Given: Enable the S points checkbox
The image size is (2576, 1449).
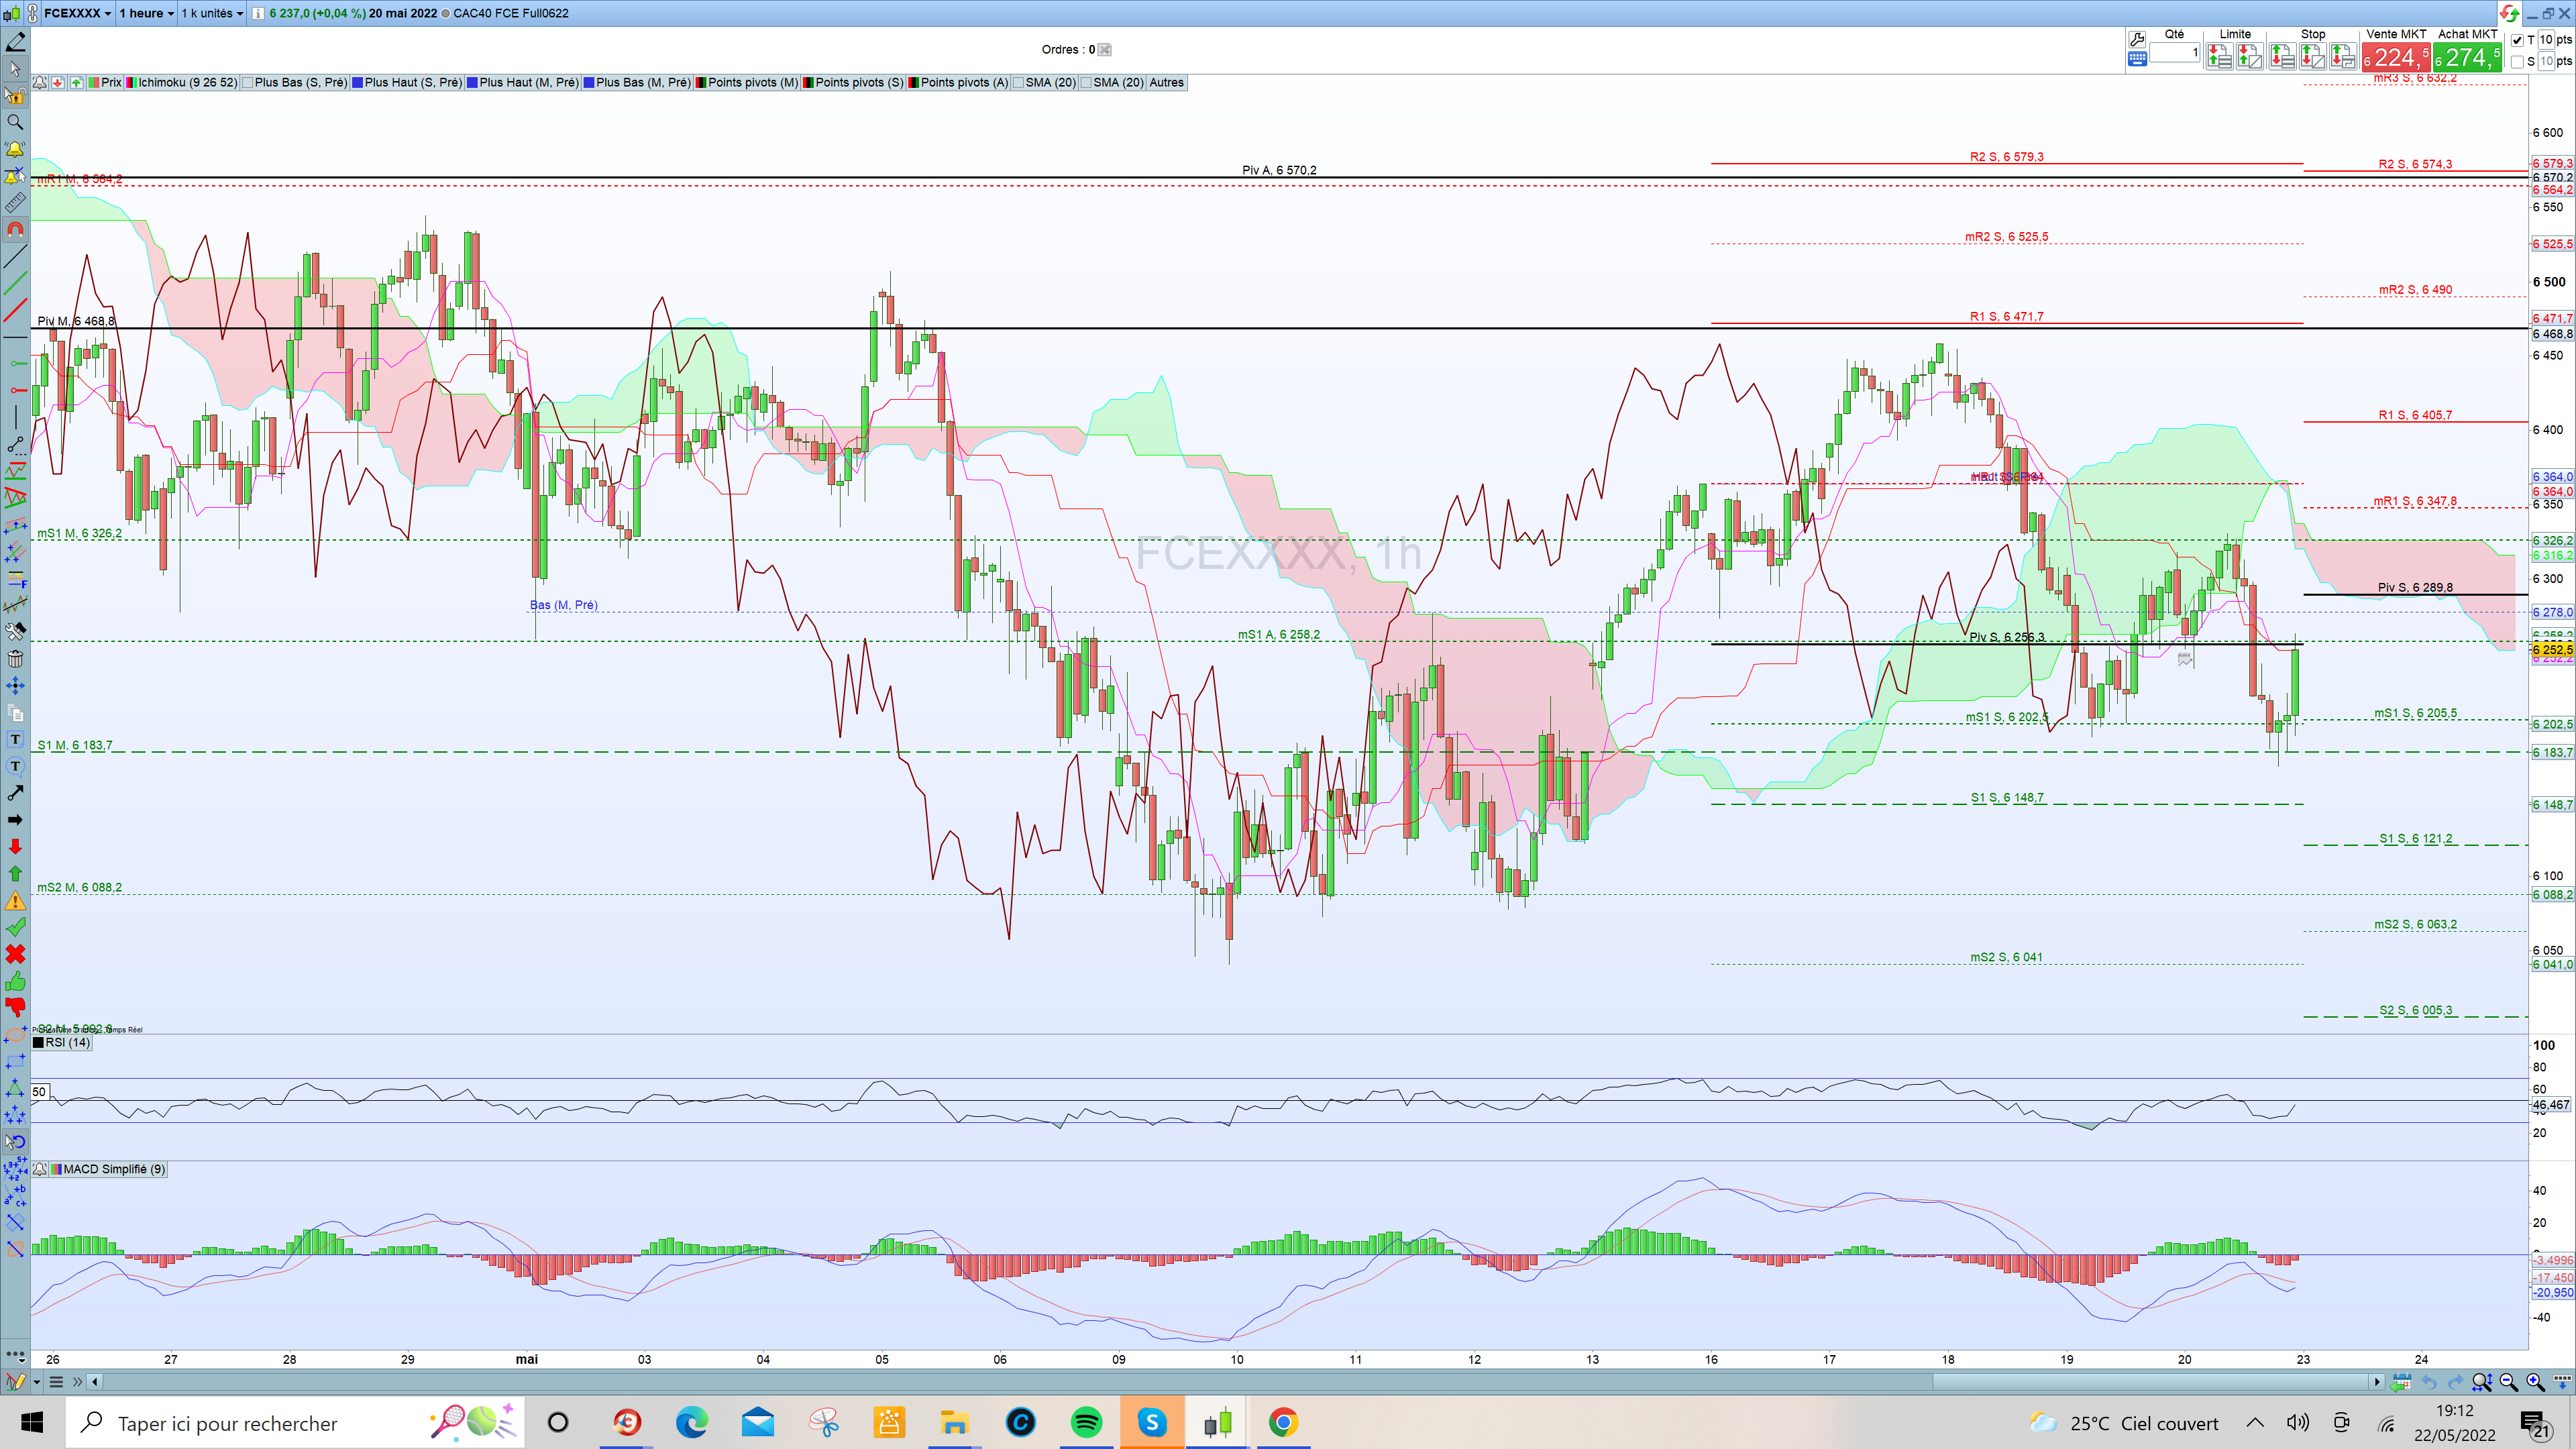Looking at the screenshot, I should pyautogui.click(x=2517, y=62).
